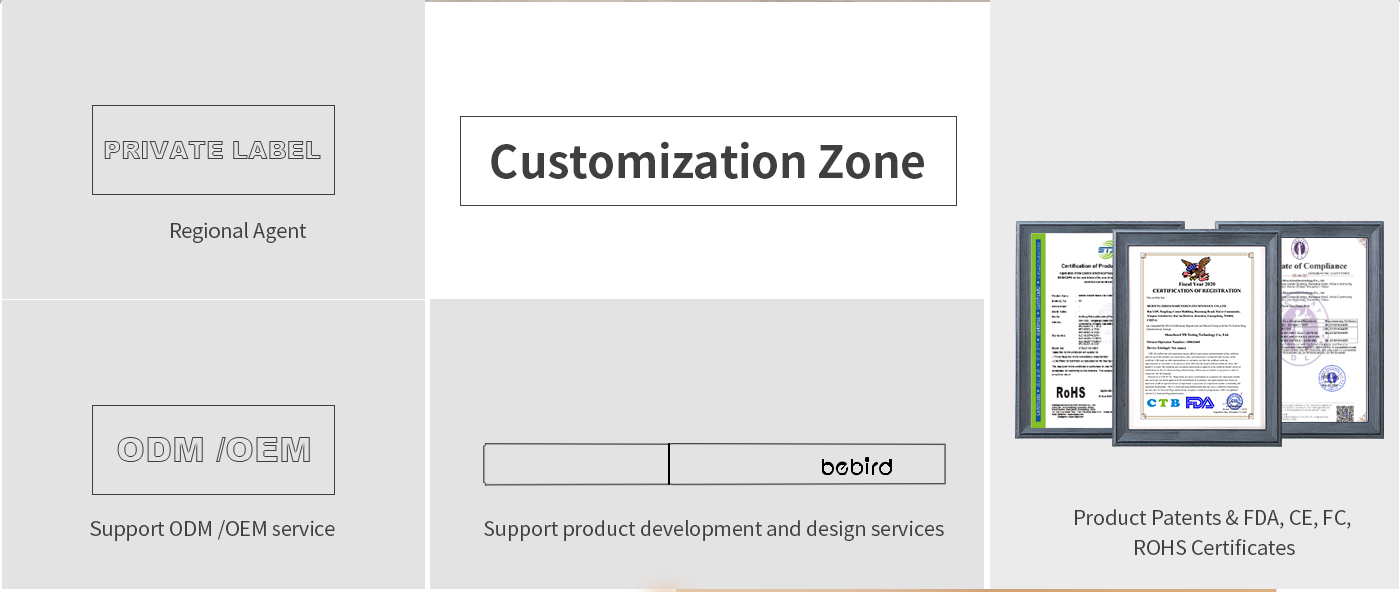The width and height of the screenshot is (1400, 592).
Task: Click the QR code on the right certificate
Action: (x=1345, y=412)
